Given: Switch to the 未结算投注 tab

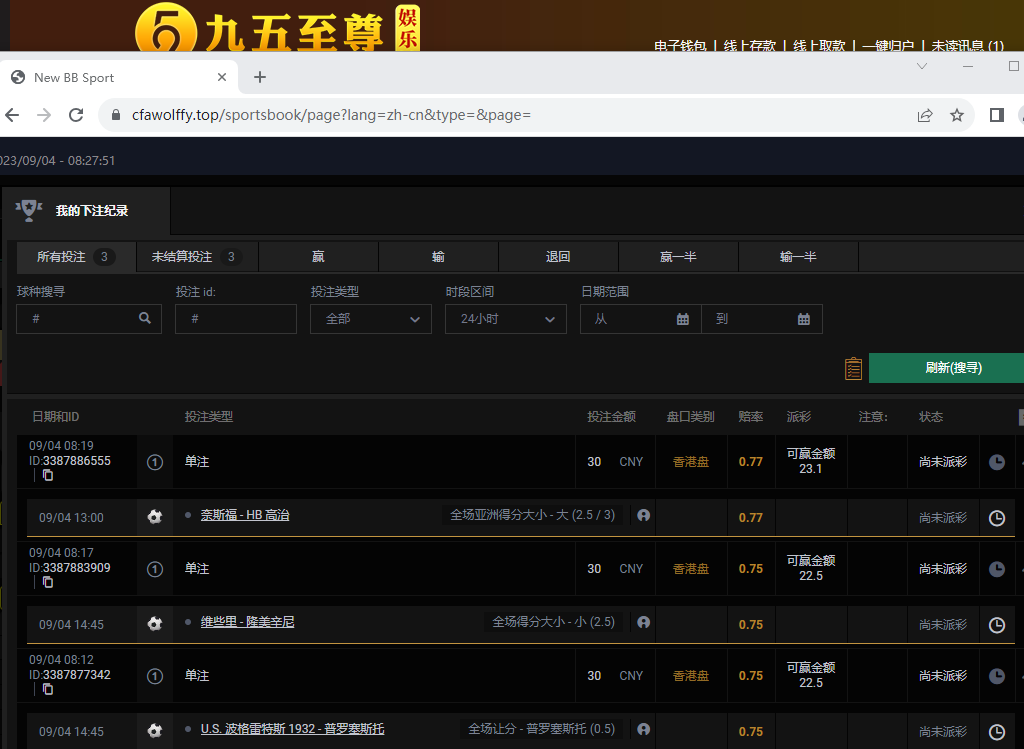Looking at the screenshot, I should coord(197,257).
